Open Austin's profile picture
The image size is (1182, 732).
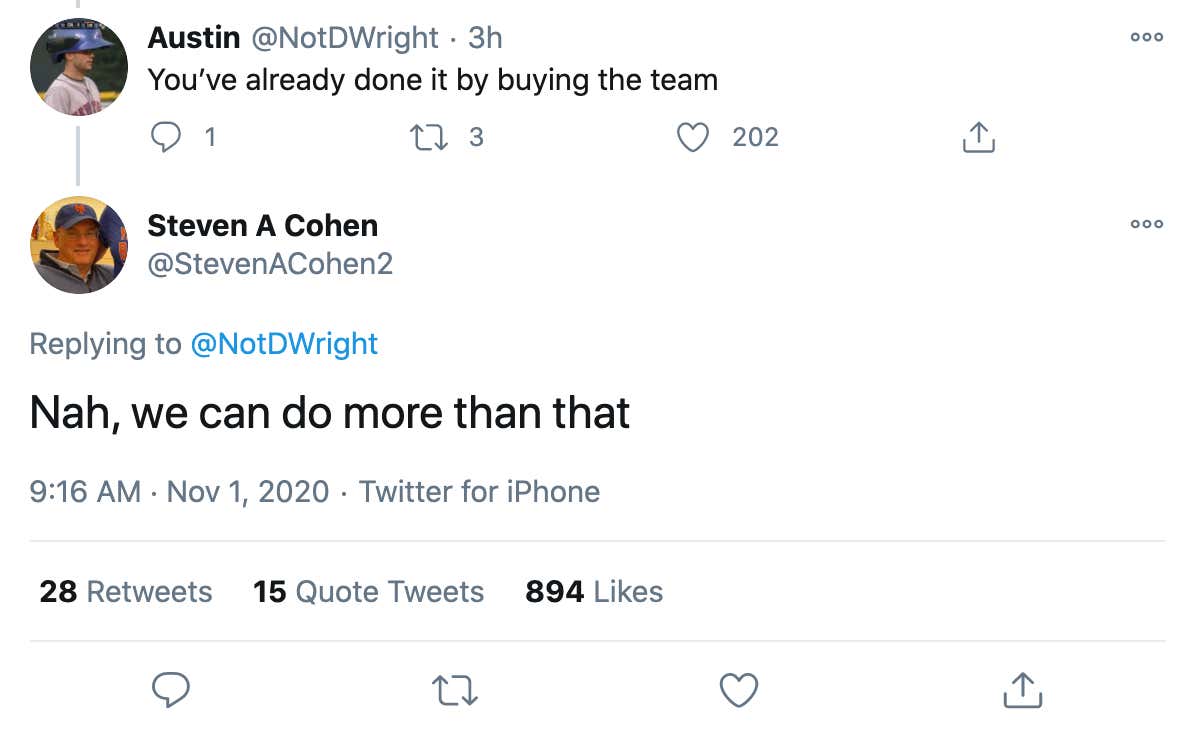[x=79, y=67]
